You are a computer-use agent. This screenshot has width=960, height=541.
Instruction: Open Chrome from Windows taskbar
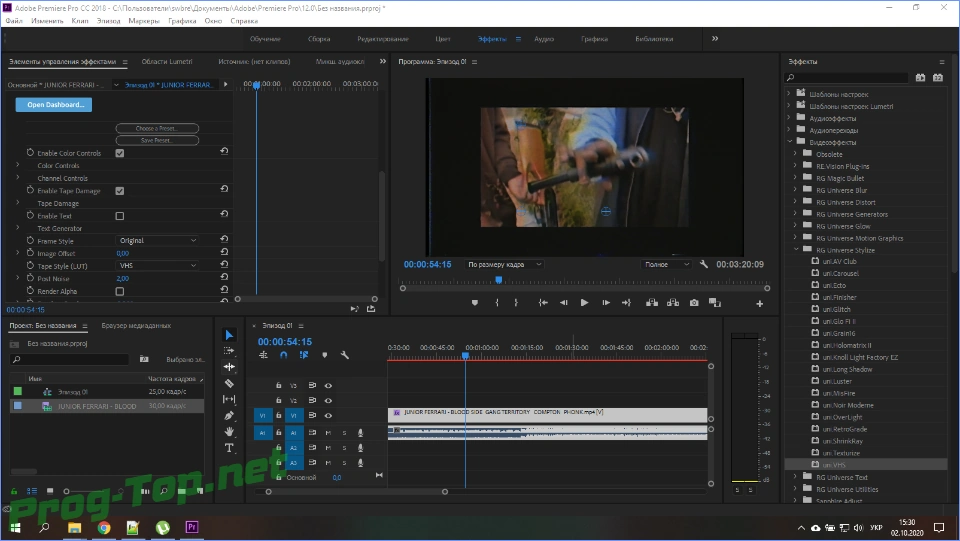[103, 528]
